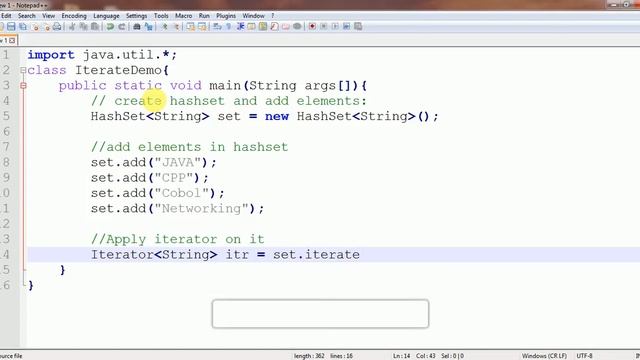Click the Playback macro icon

(x=335, y=27)
